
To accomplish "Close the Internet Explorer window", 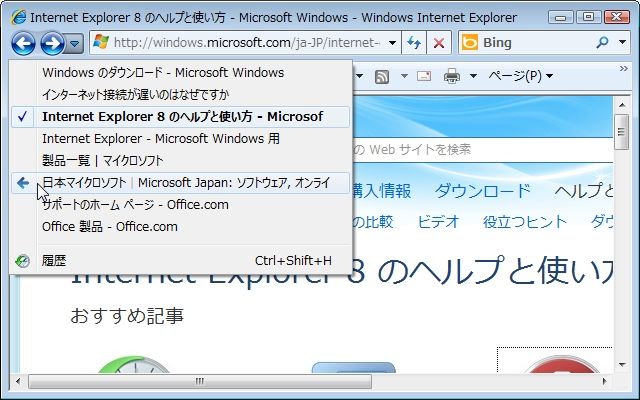I will click(x=617, y=17).
